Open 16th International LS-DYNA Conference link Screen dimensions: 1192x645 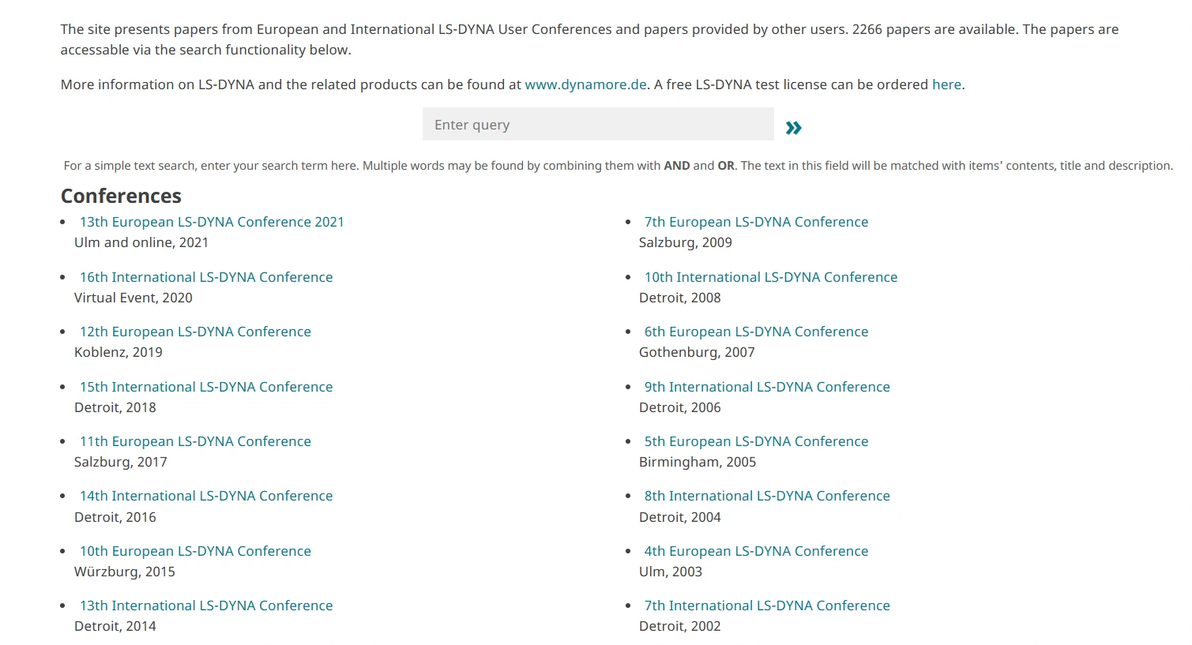point(206,277)
